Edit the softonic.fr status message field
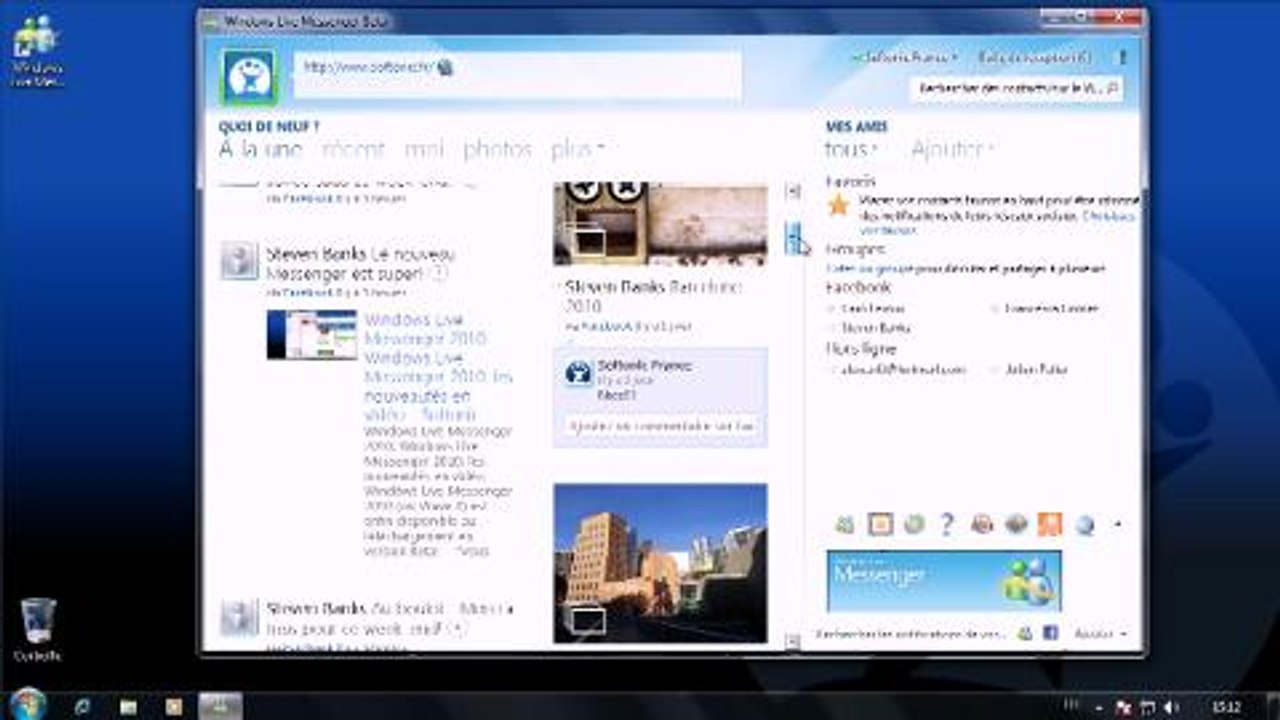 click(x=517, y=75)
